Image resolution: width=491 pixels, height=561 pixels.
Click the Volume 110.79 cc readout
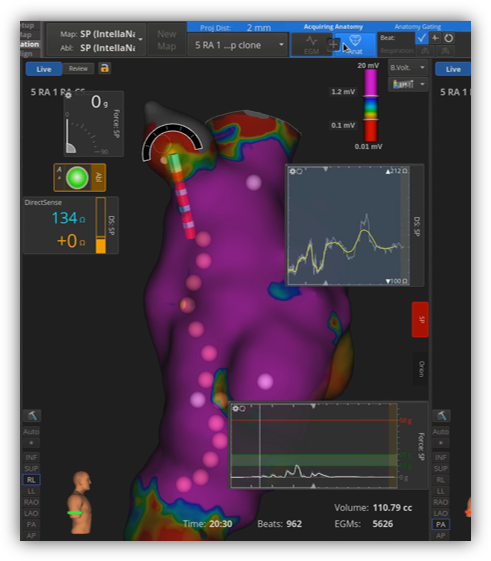pos(373,508)
